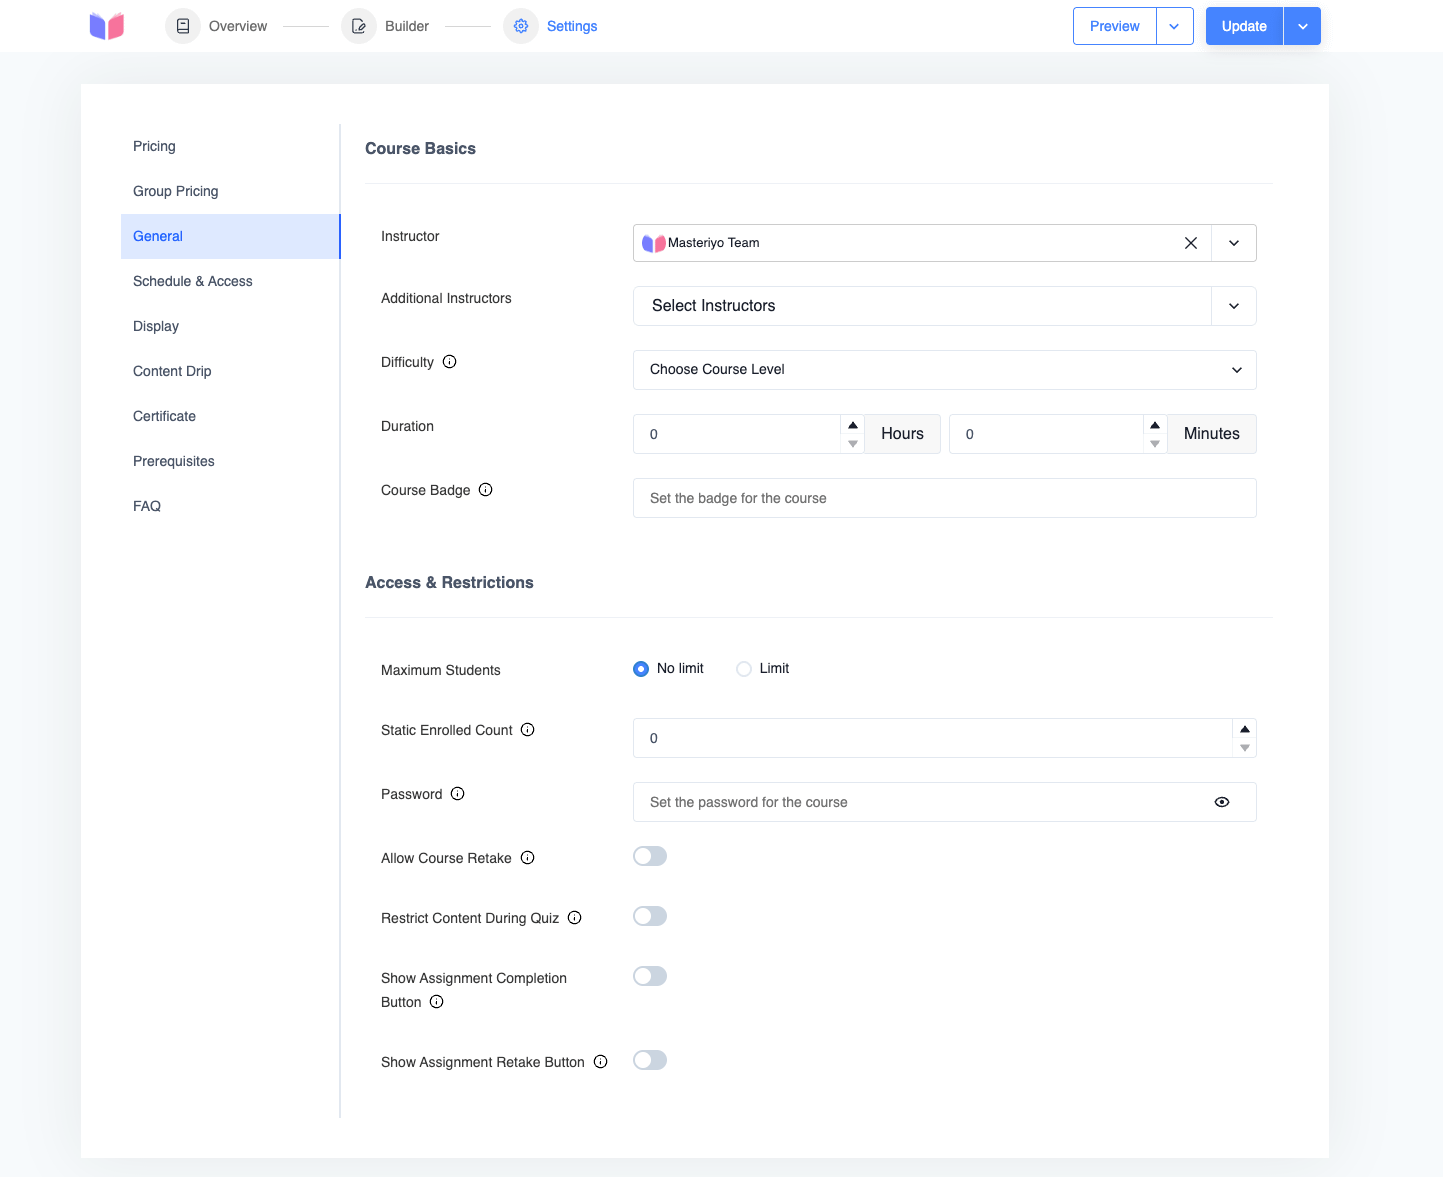Viewport: 1443px width, 1177px height.
Task: Open the Choose Course Level dropdown
Action: click(945, 370)
